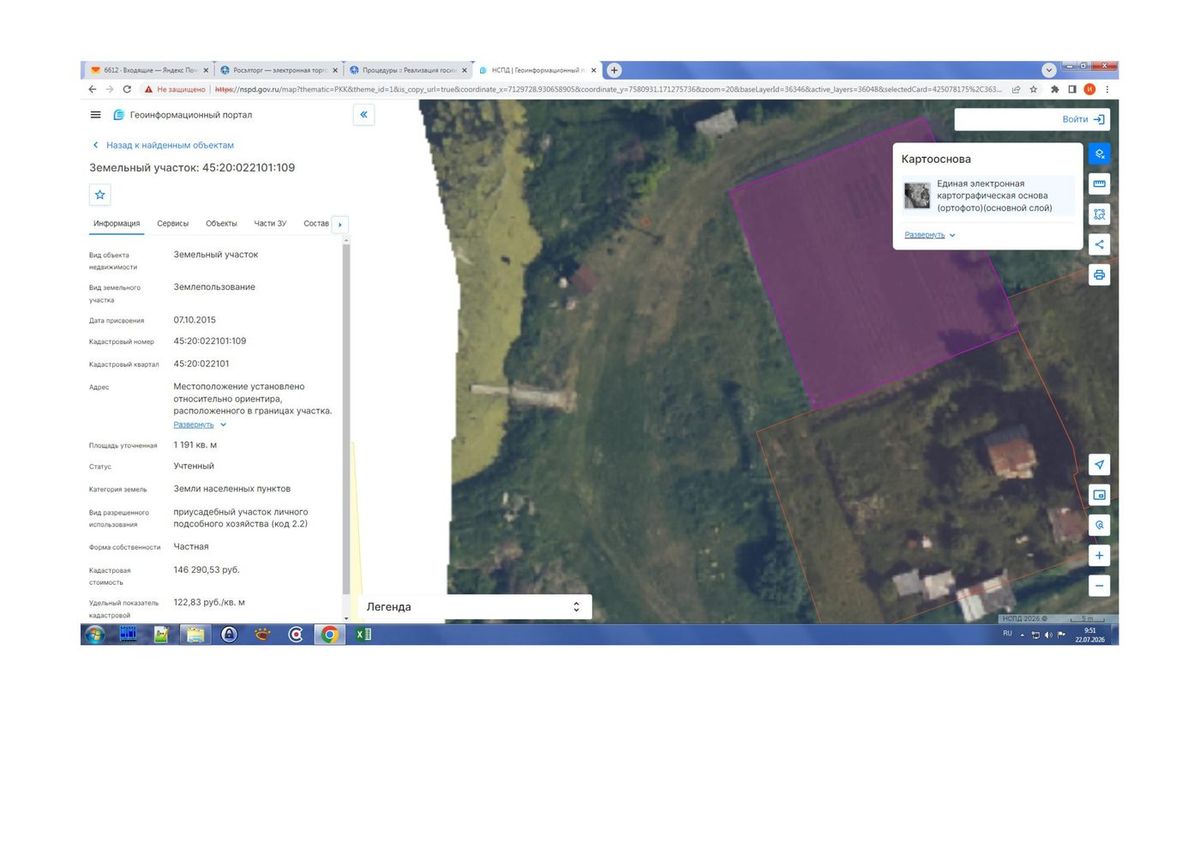Screen dimensions: 1200x849
Task: Click the taskbar clock showing 9:51
Action: 1089,630
